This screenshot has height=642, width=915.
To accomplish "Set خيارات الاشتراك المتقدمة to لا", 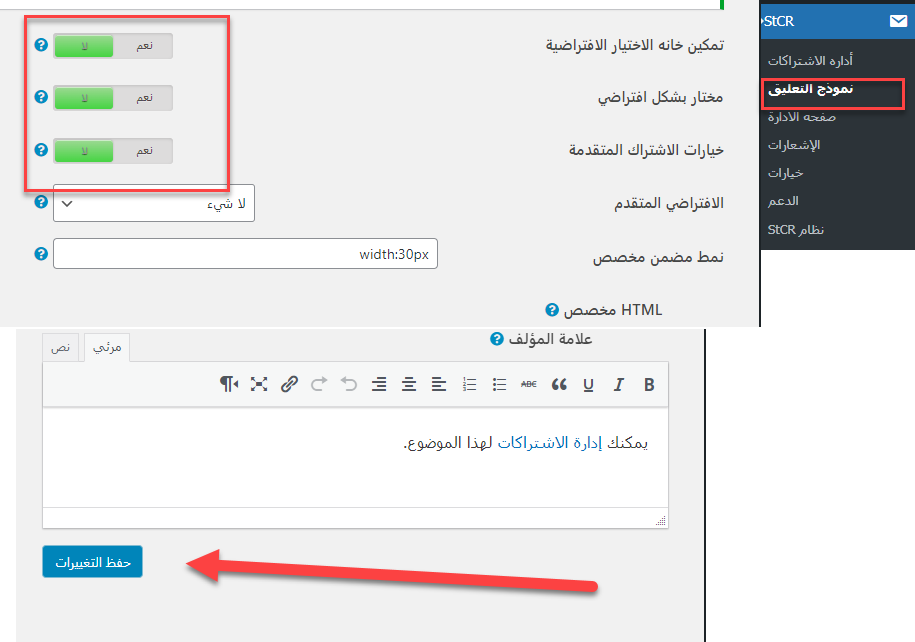I will click(x=84, y=151).
